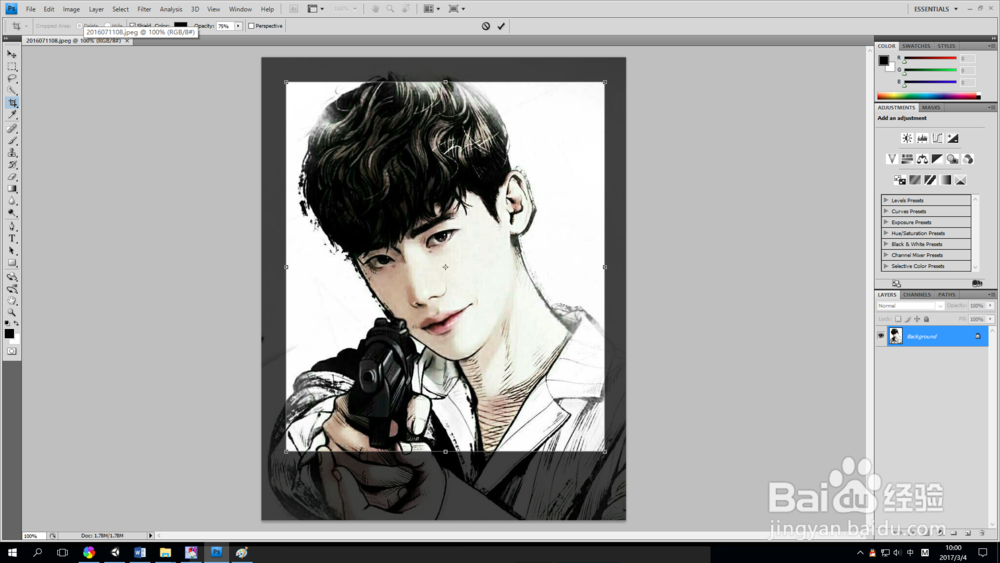The width and height of the screenshot is (1000, 563).
Task: Enable the Perspective checkbox
Action: pos(251,26)
